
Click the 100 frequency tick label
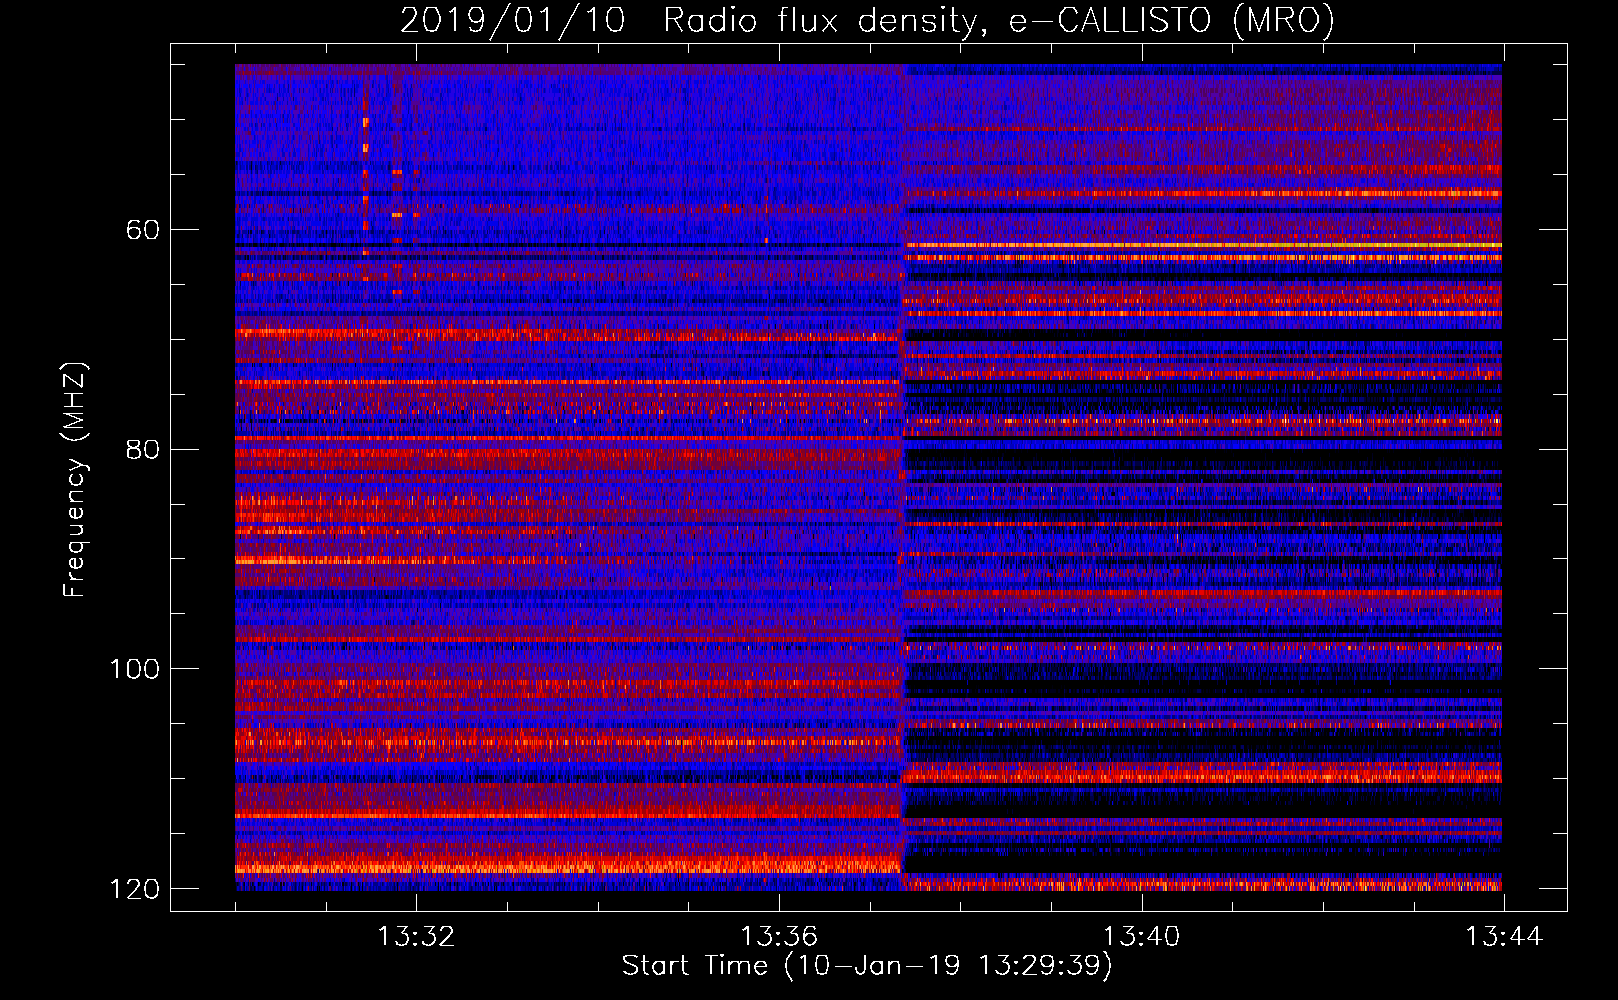135,669
